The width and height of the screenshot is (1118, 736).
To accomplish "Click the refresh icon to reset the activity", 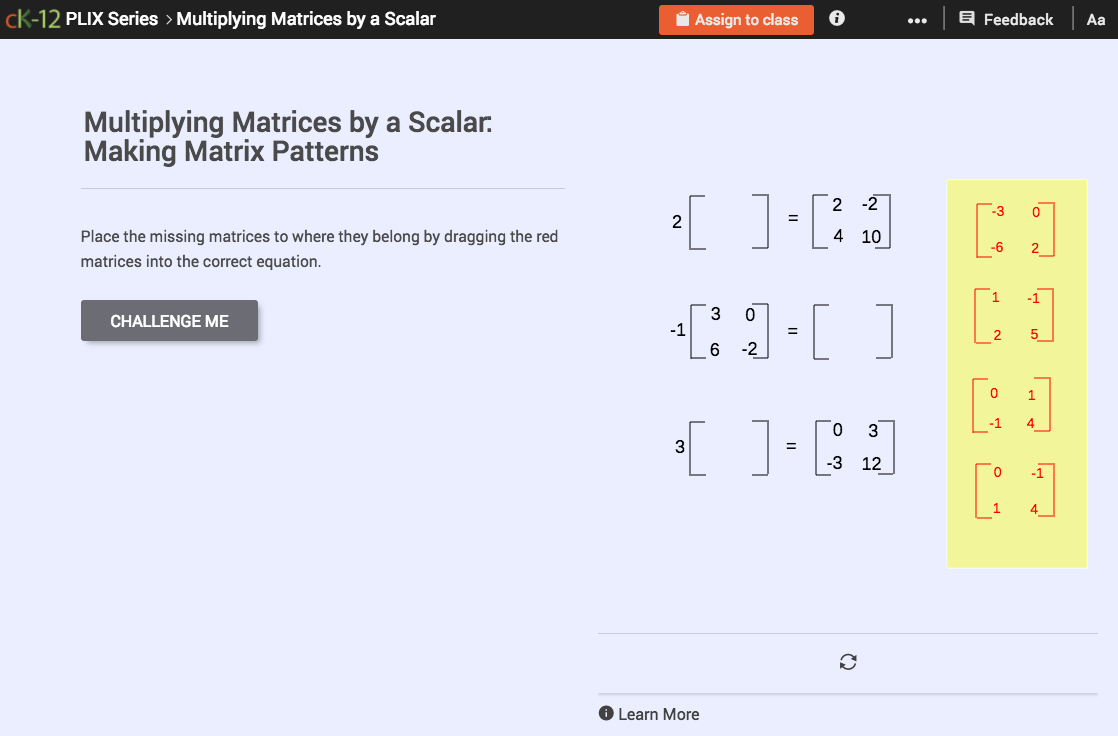I will pyautogui.click(x=847, y=662).
